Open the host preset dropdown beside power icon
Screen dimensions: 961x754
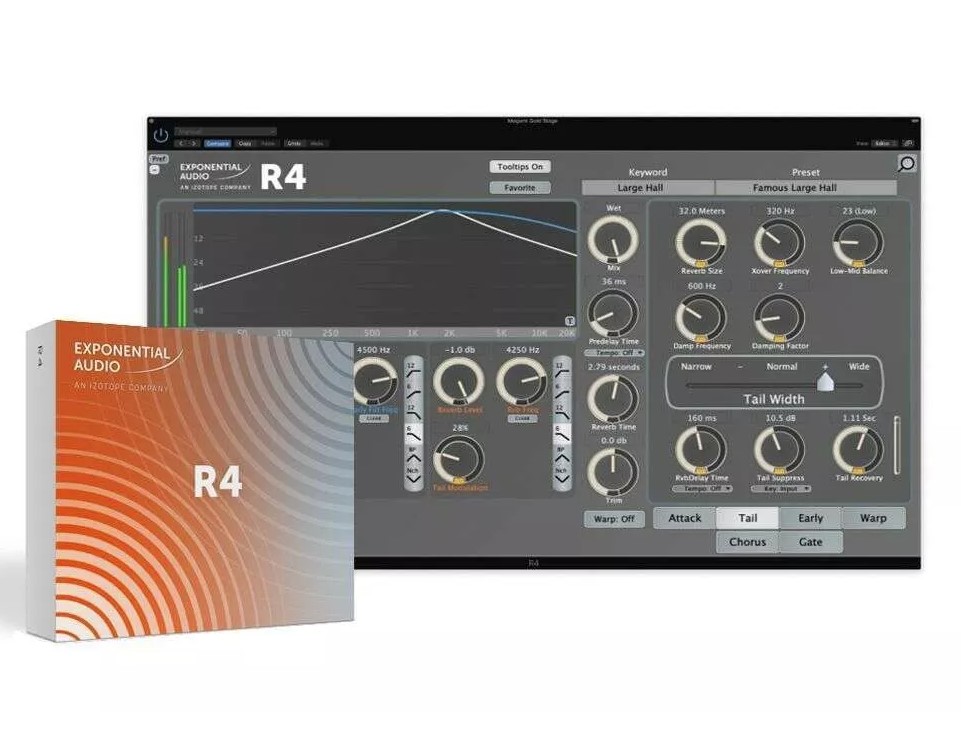coord(226,131)
